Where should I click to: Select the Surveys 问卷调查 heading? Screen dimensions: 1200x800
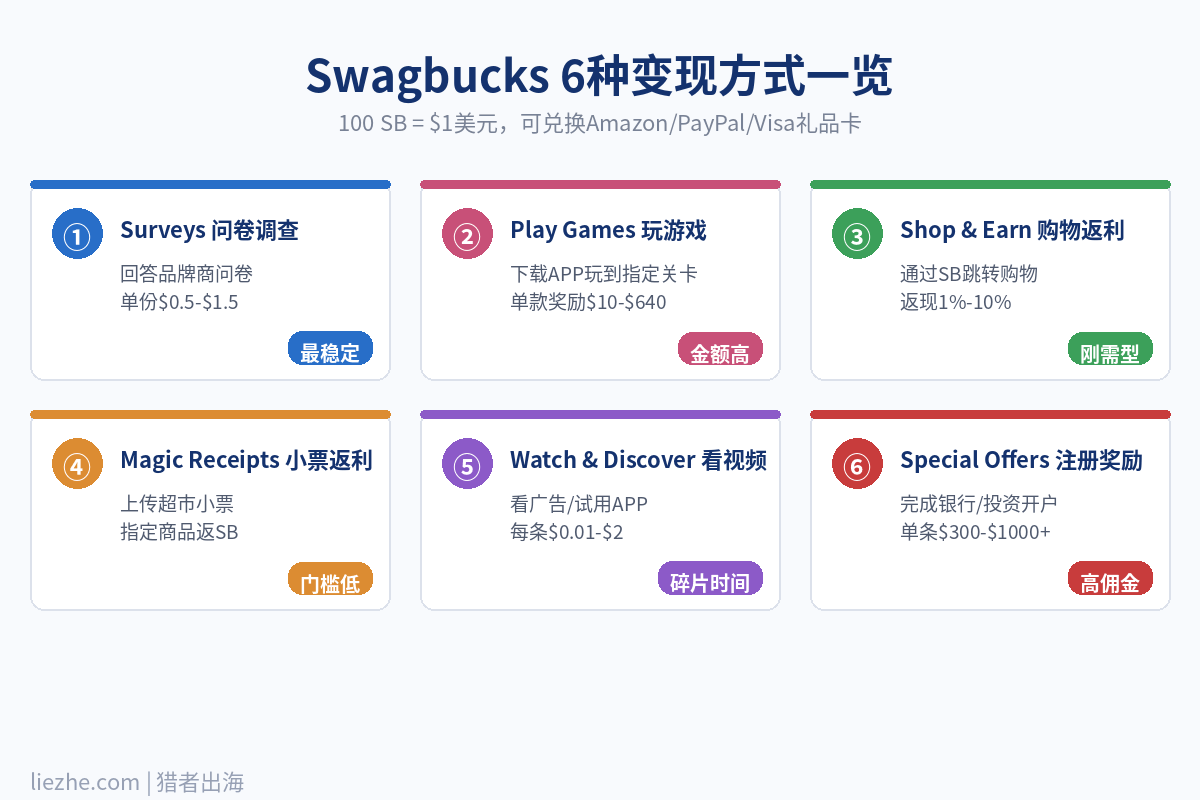tap(209, 230)
